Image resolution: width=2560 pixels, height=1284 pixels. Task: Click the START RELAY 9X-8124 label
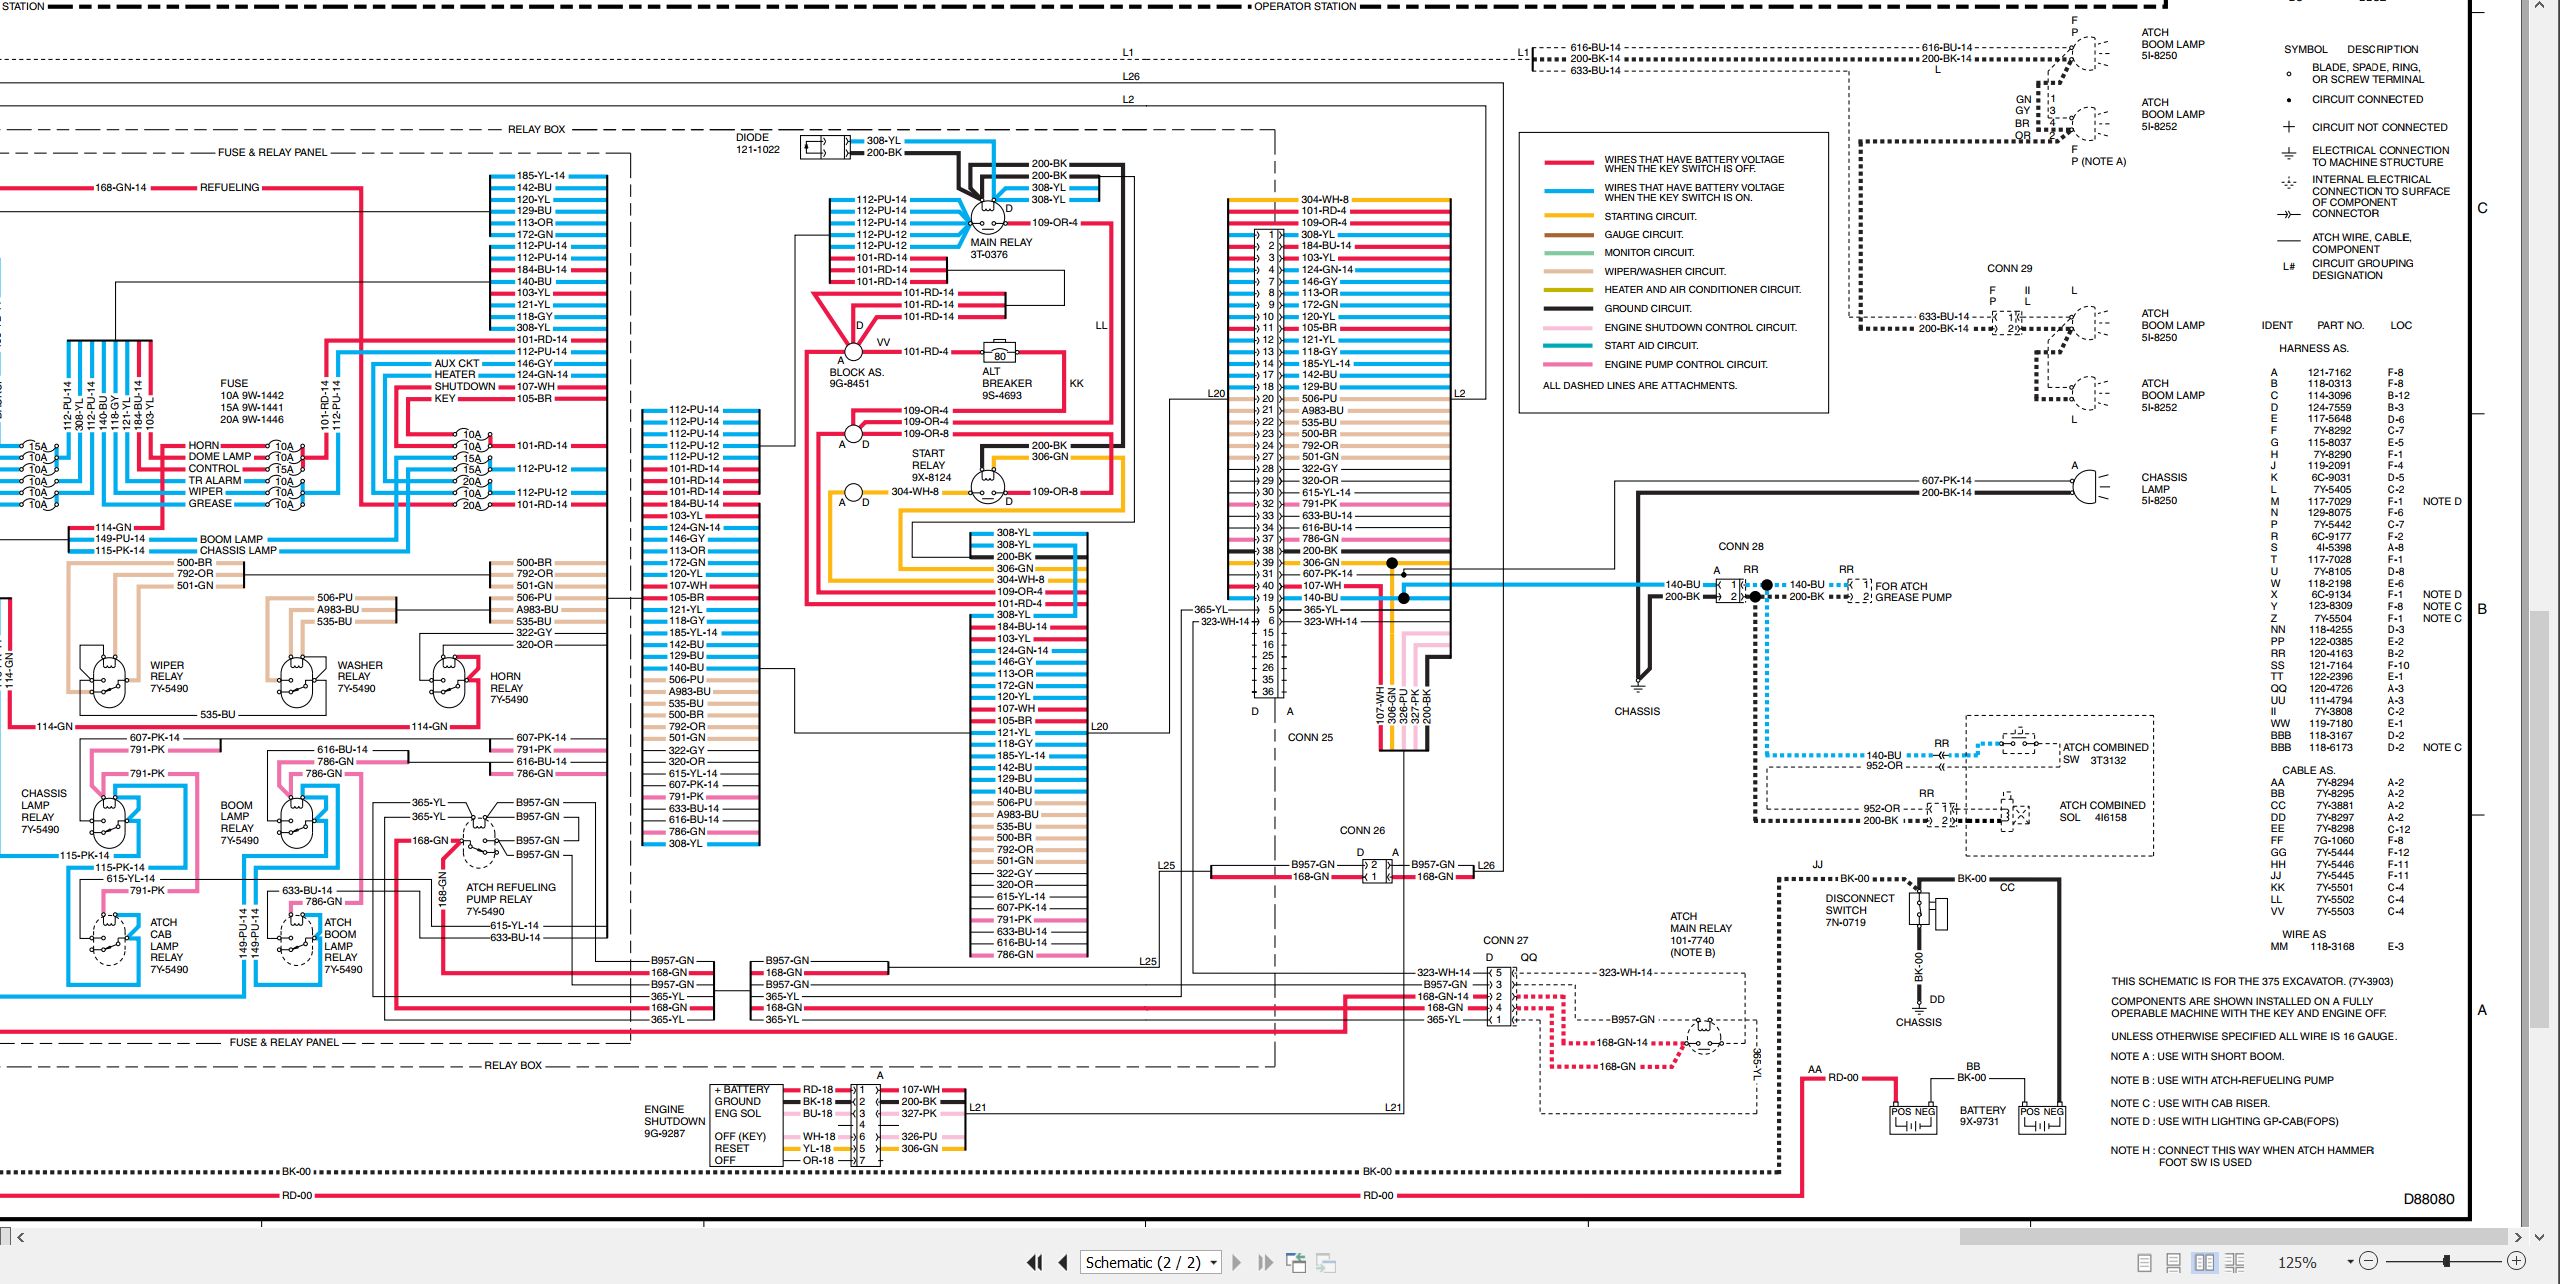[x=930, y=465]
